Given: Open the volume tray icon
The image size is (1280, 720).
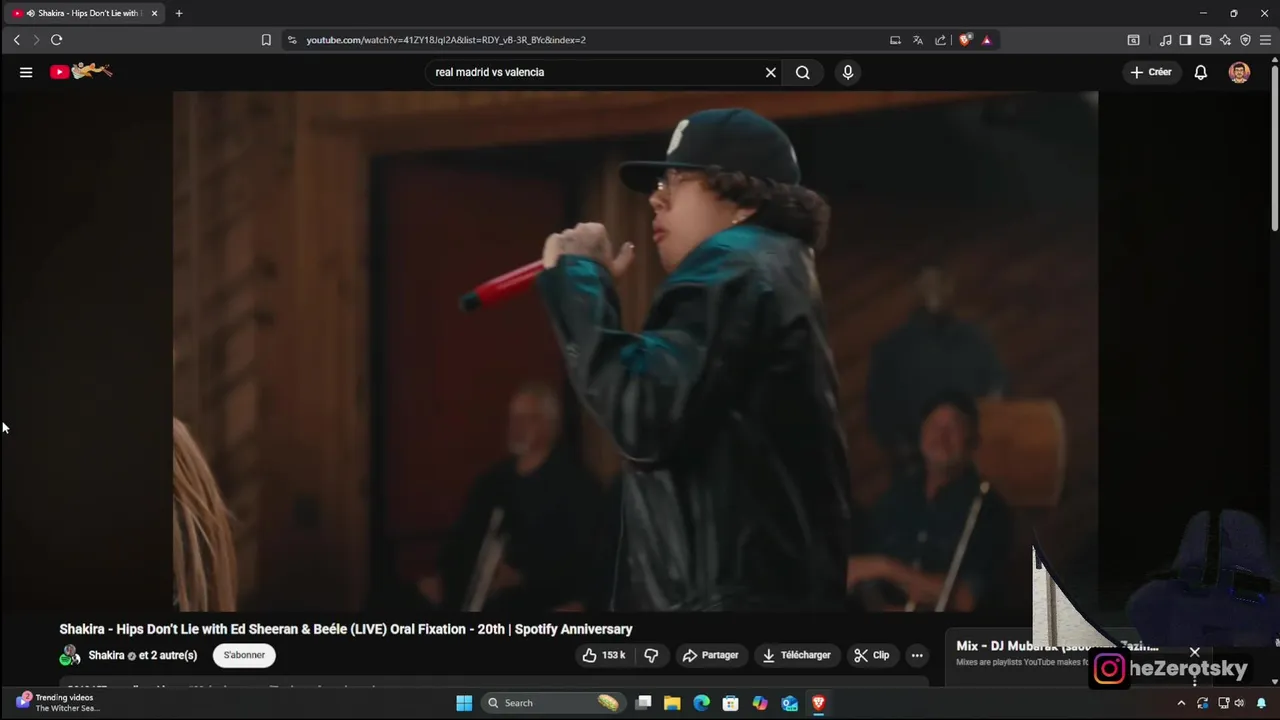Looking at the screenshot, I should coord(1240,703).
